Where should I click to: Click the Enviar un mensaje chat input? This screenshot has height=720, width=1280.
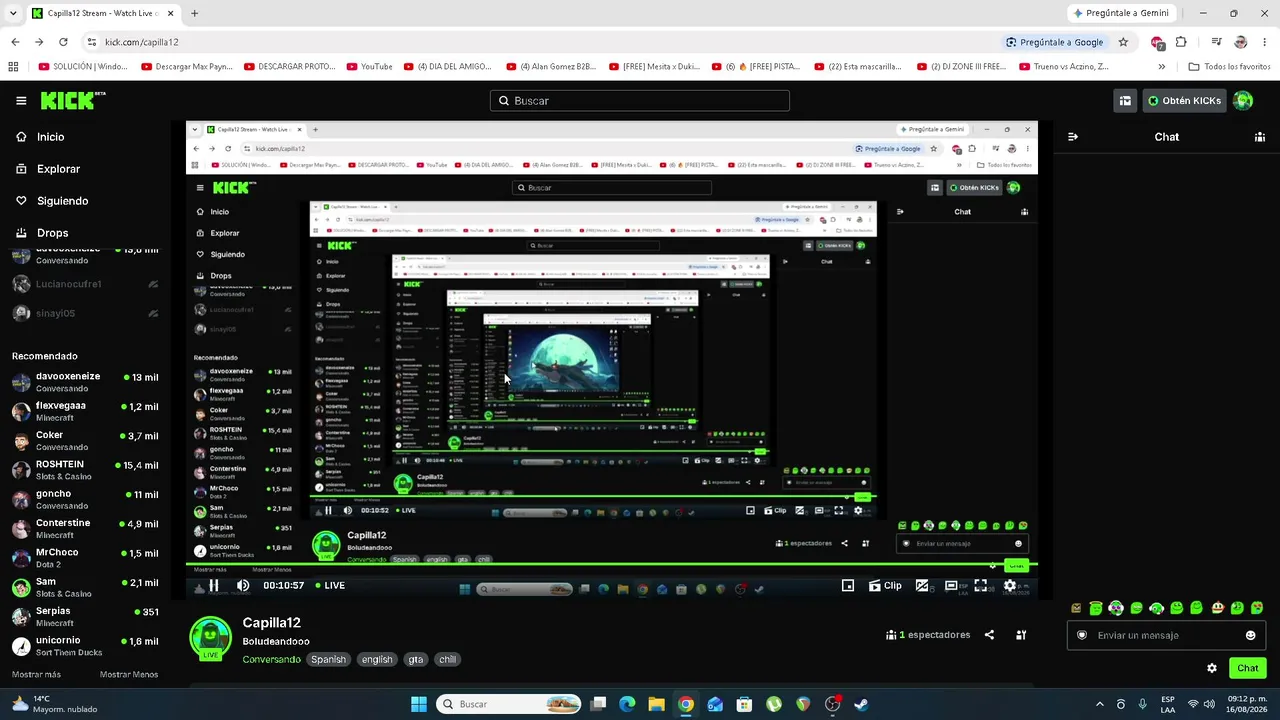(x=1166, y=636)
